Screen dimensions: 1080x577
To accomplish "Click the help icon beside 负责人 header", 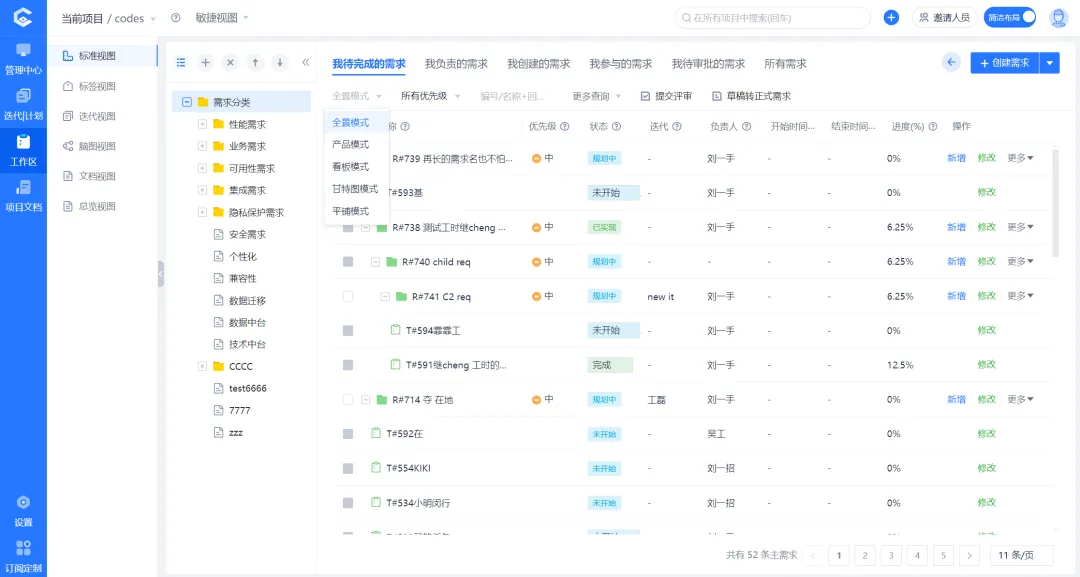I will point(747,126).
